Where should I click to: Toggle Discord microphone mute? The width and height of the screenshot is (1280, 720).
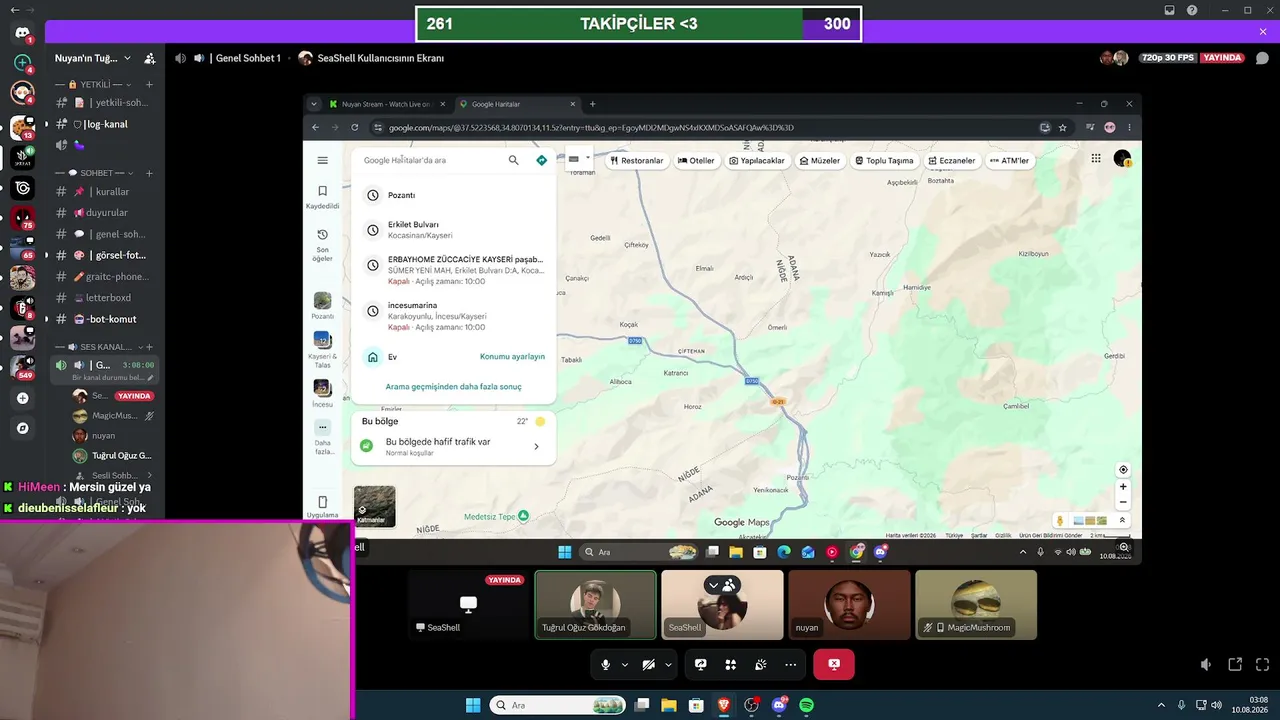pyautogui.click(x=605, y=664)
